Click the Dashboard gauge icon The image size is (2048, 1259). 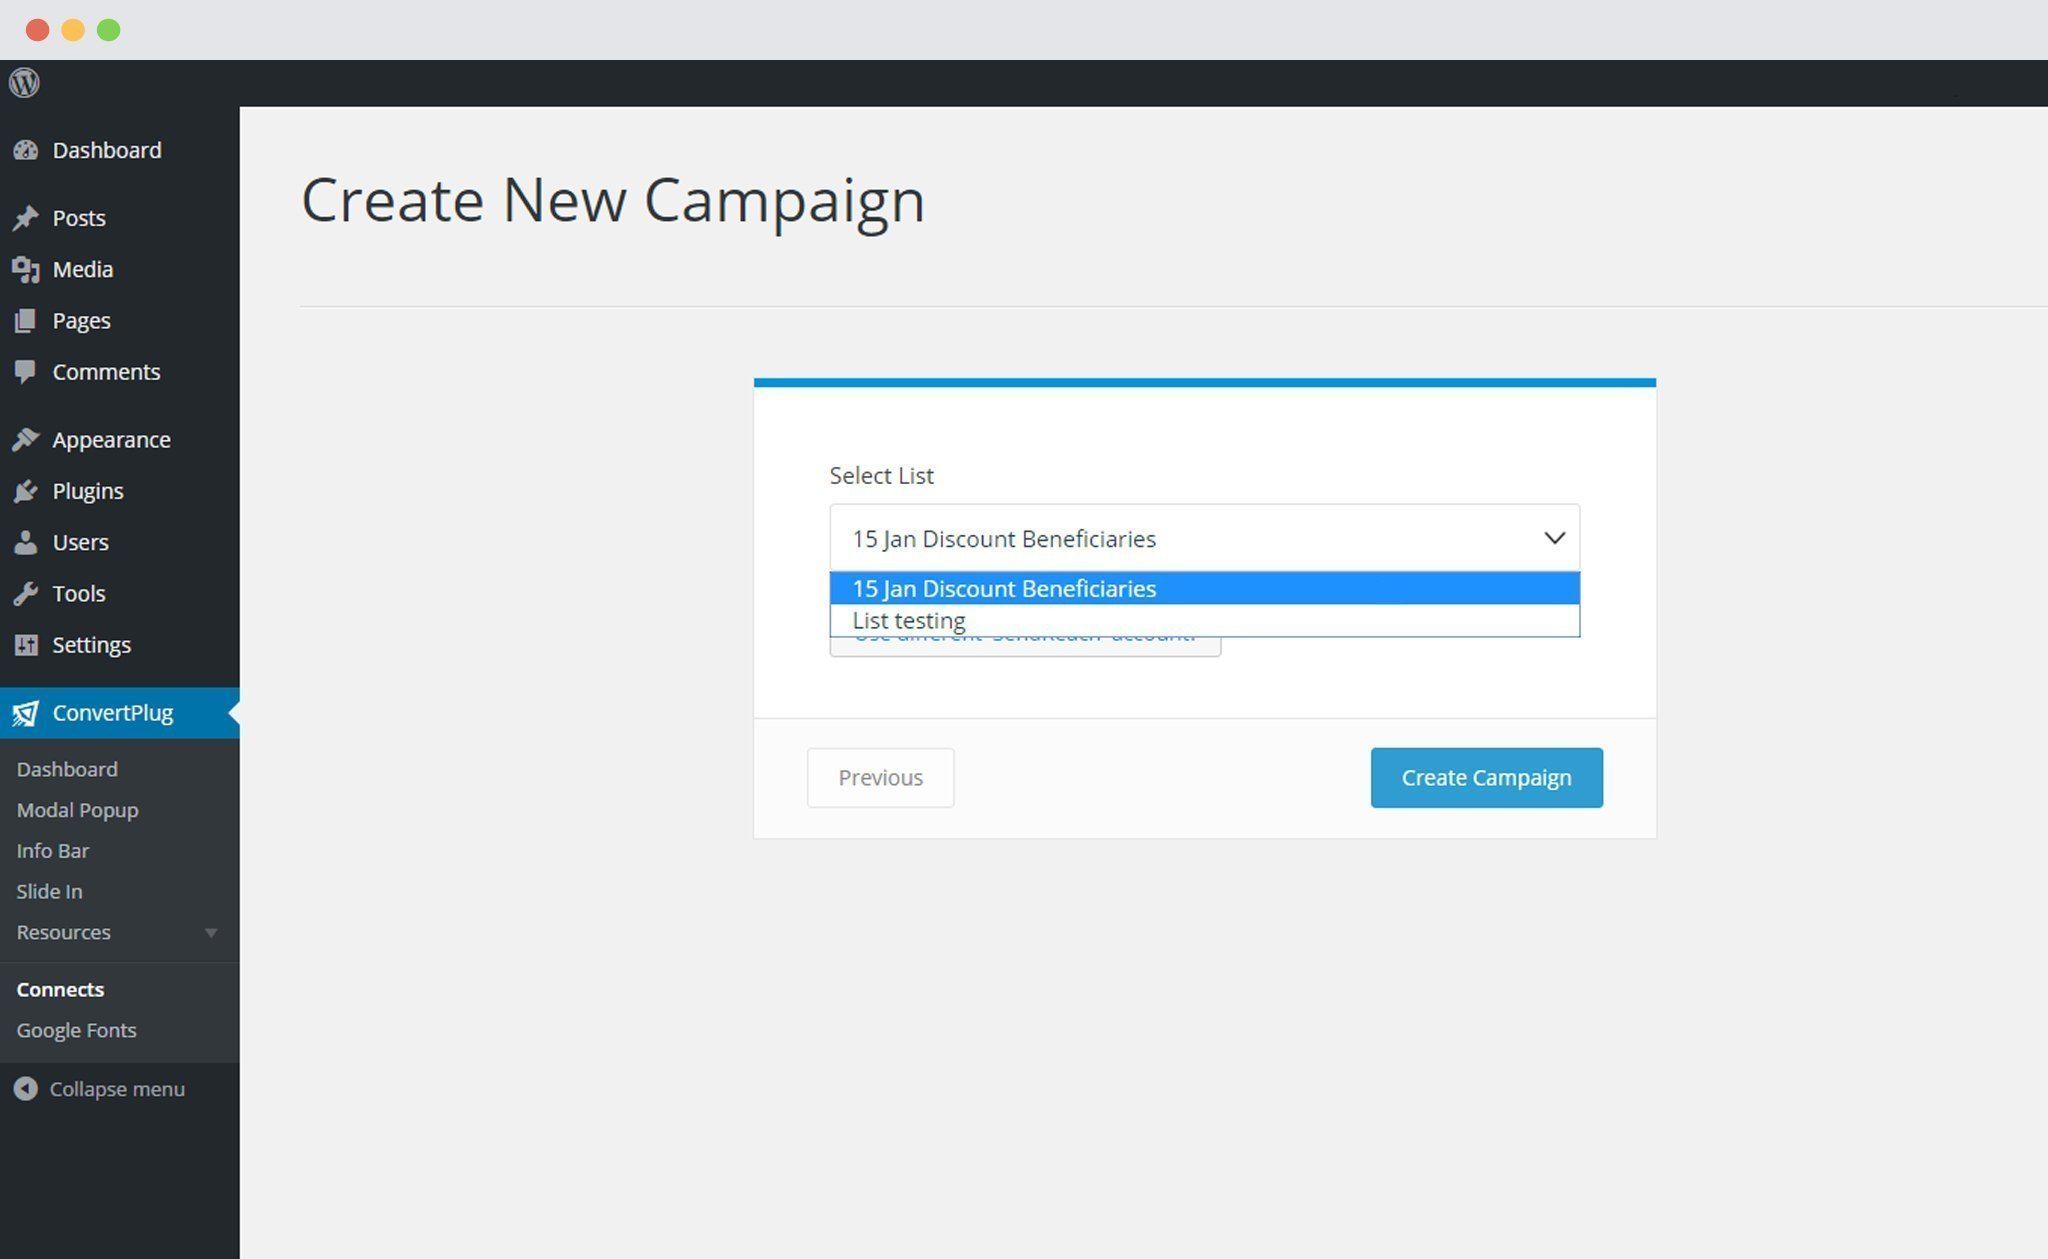(x=26, y=150)
